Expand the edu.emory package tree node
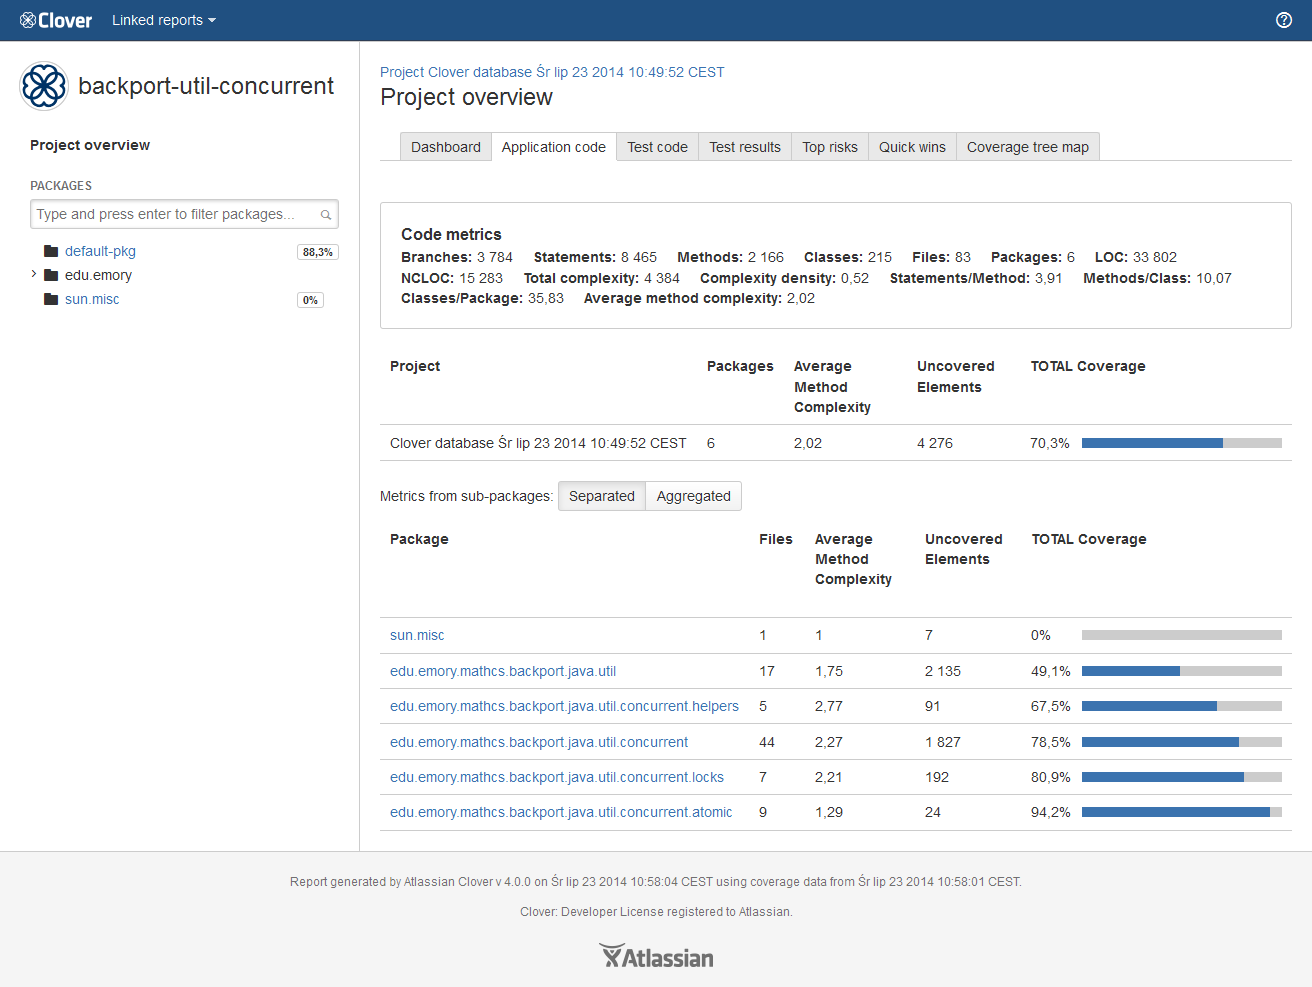 34,274
